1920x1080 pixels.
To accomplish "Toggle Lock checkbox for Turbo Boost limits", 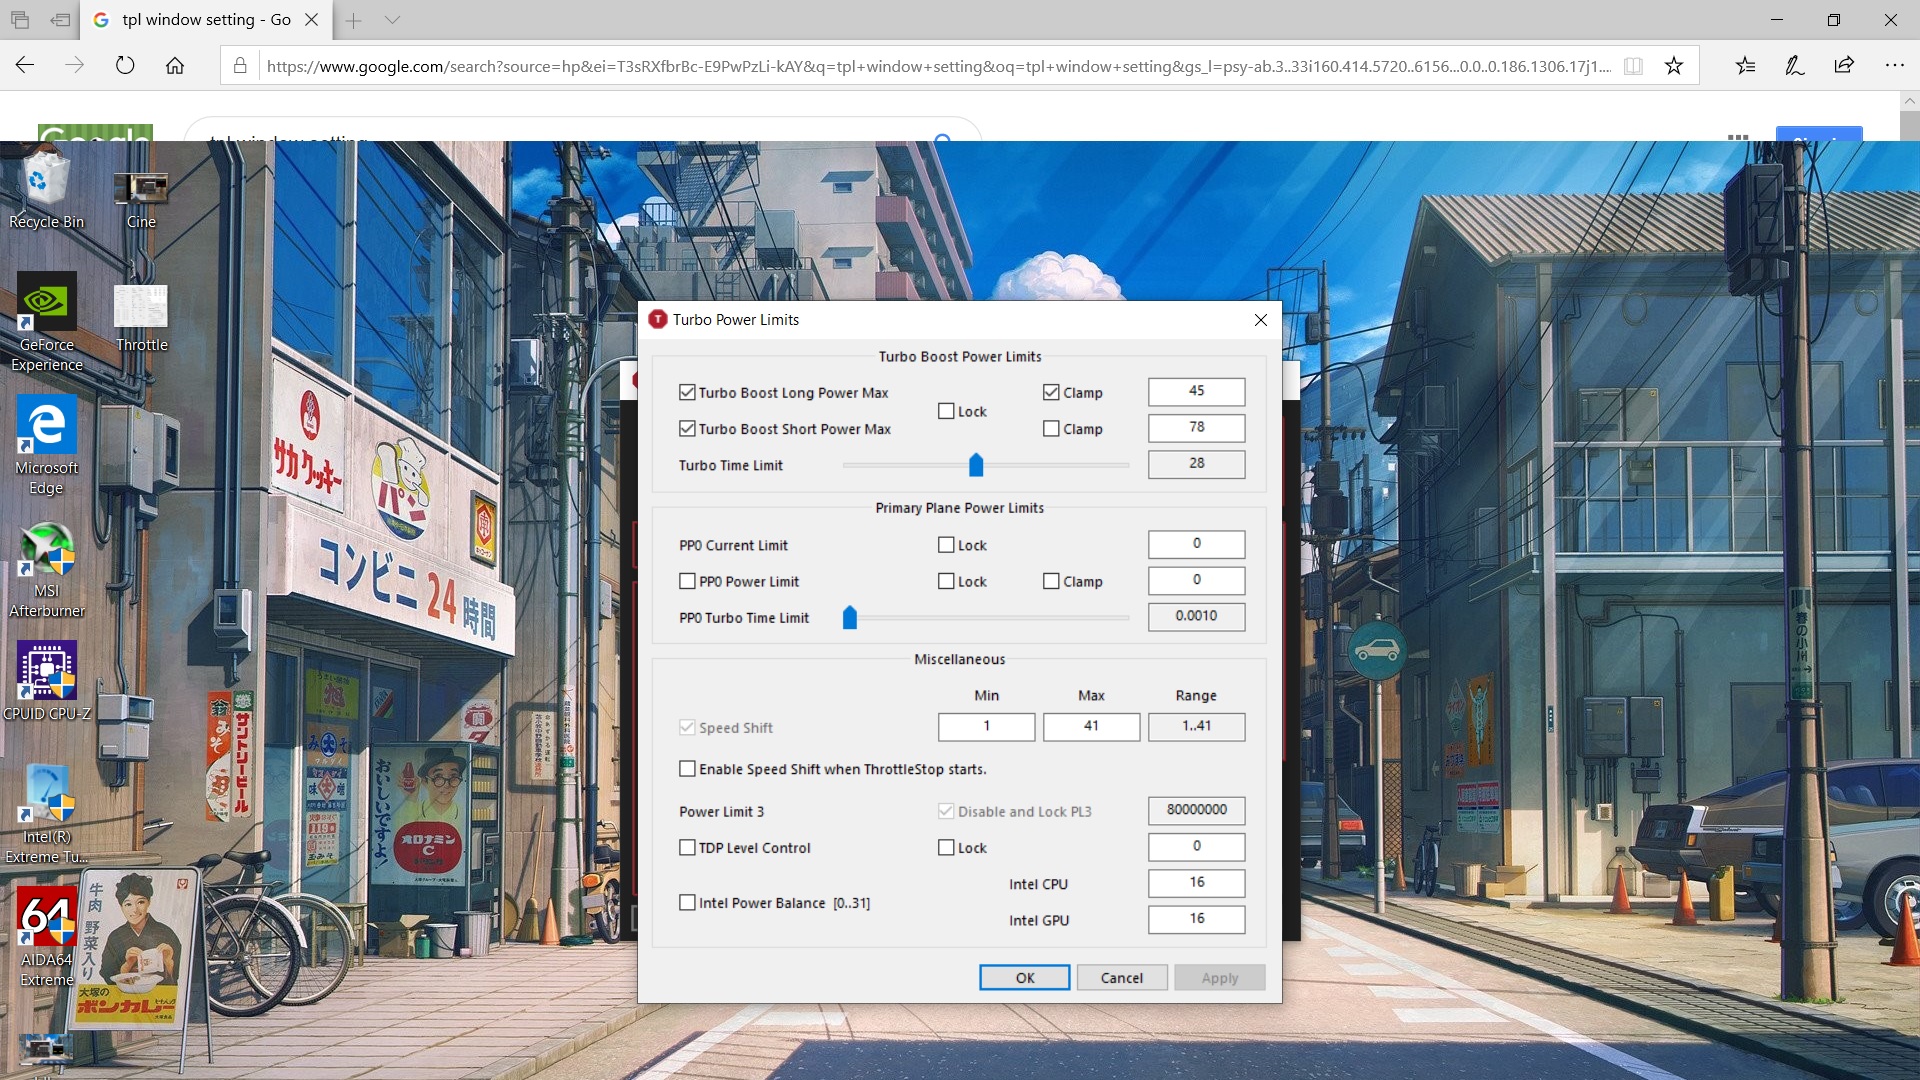I will (946, 411).
